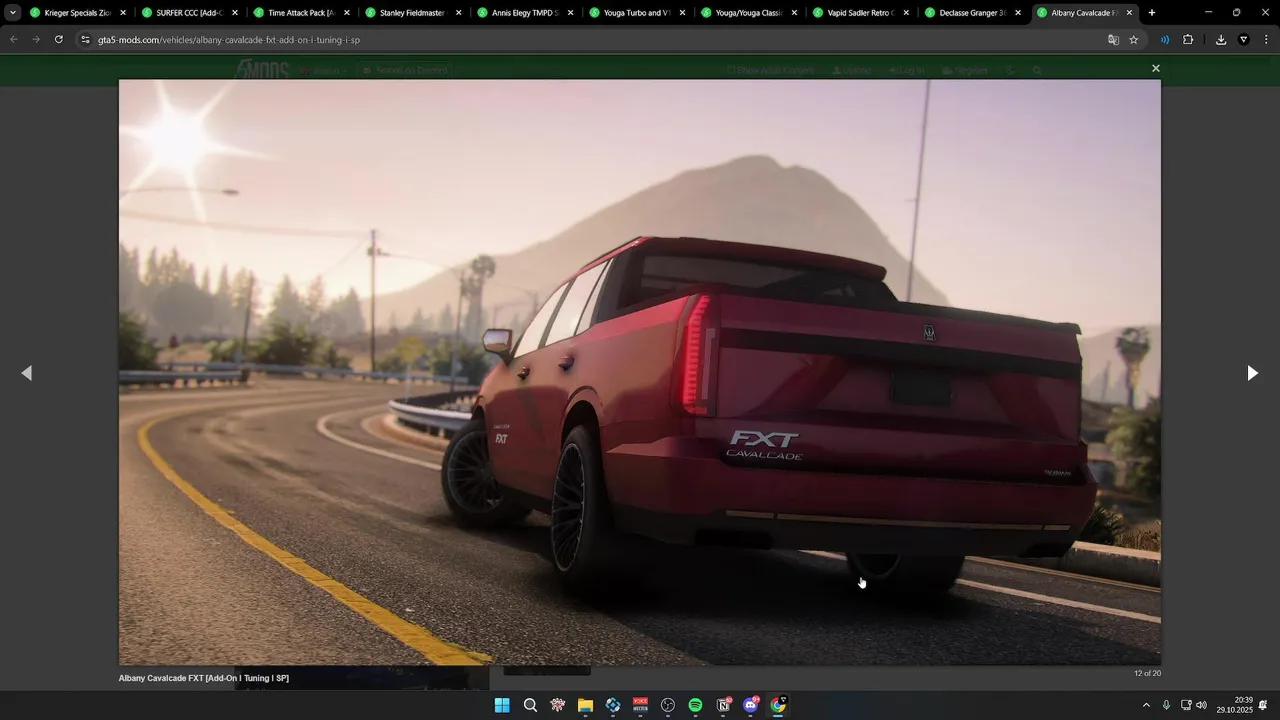The height and width of the screenshot is (720, 1280).
Task: Reload the current page
Action: click(x=58, y=40)
